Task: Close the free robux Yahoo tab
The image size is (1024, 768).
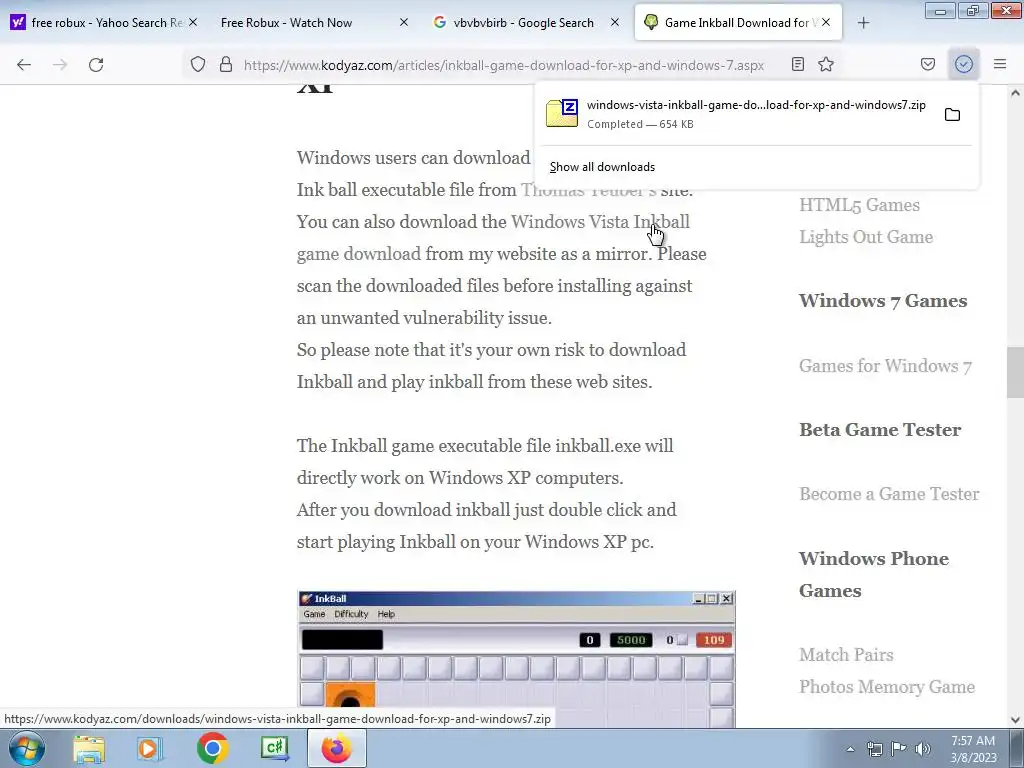Action: coord(193,23)
